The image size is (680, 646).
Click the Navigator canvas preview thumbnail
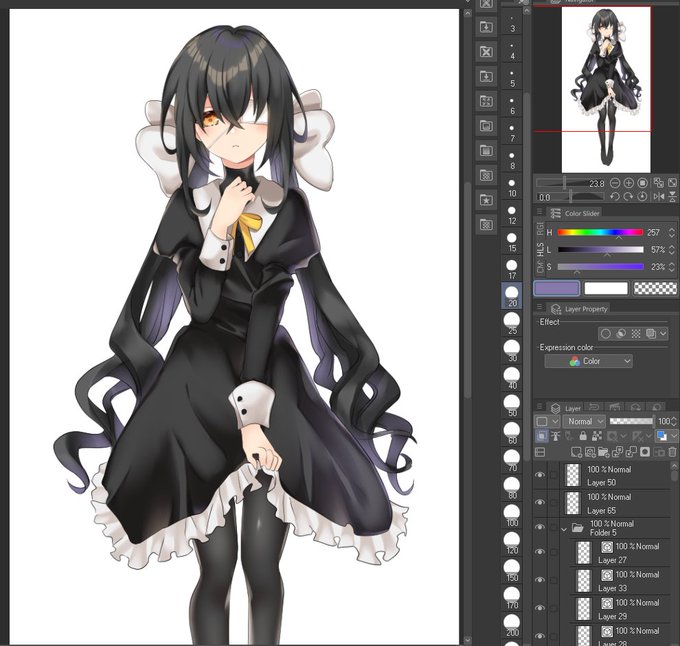tap(606, 90)
